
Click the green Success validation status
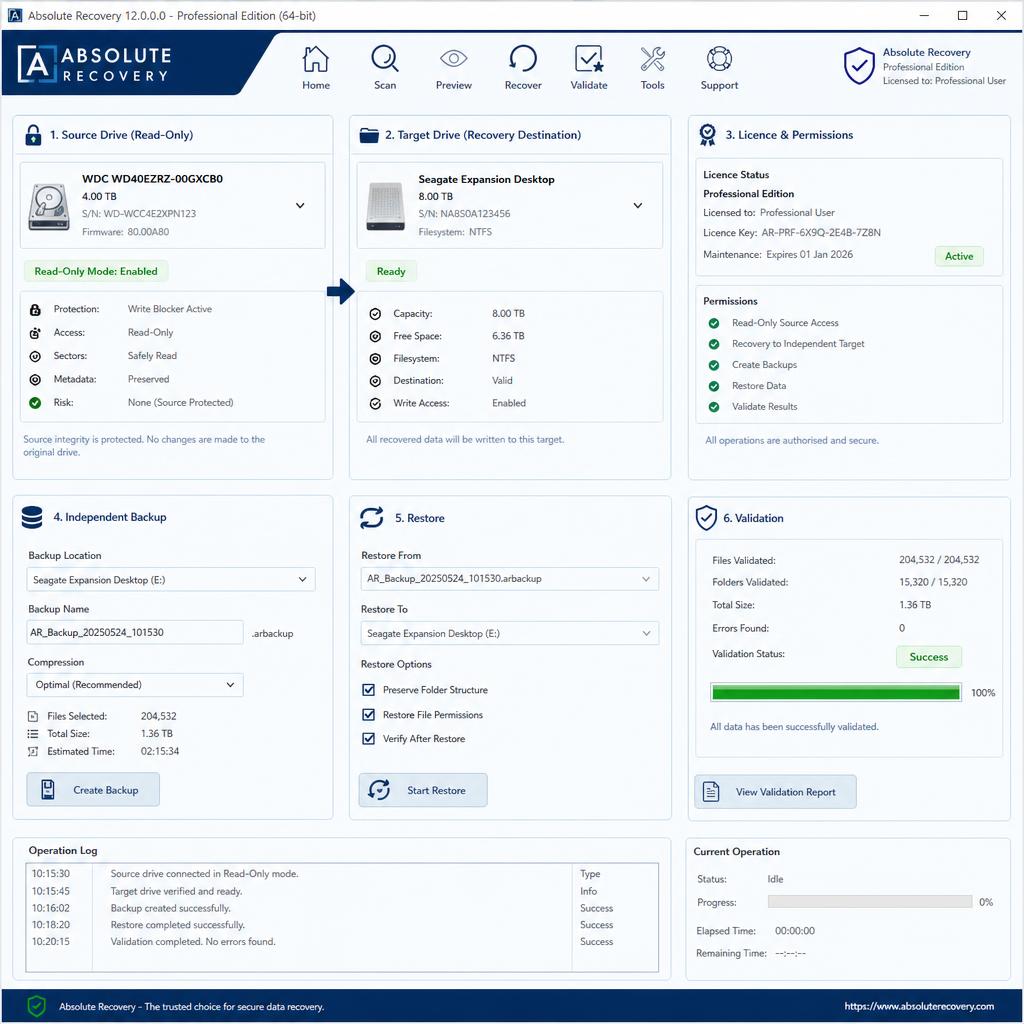tap(928, 657)
